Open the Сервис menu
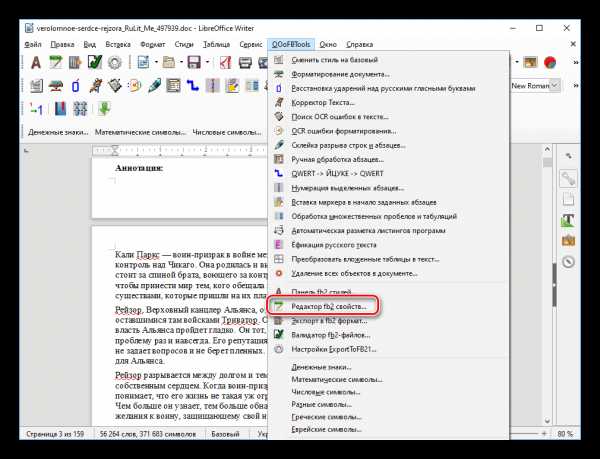The width and height of the screenshot is (600, 459). tap(251, 44)
